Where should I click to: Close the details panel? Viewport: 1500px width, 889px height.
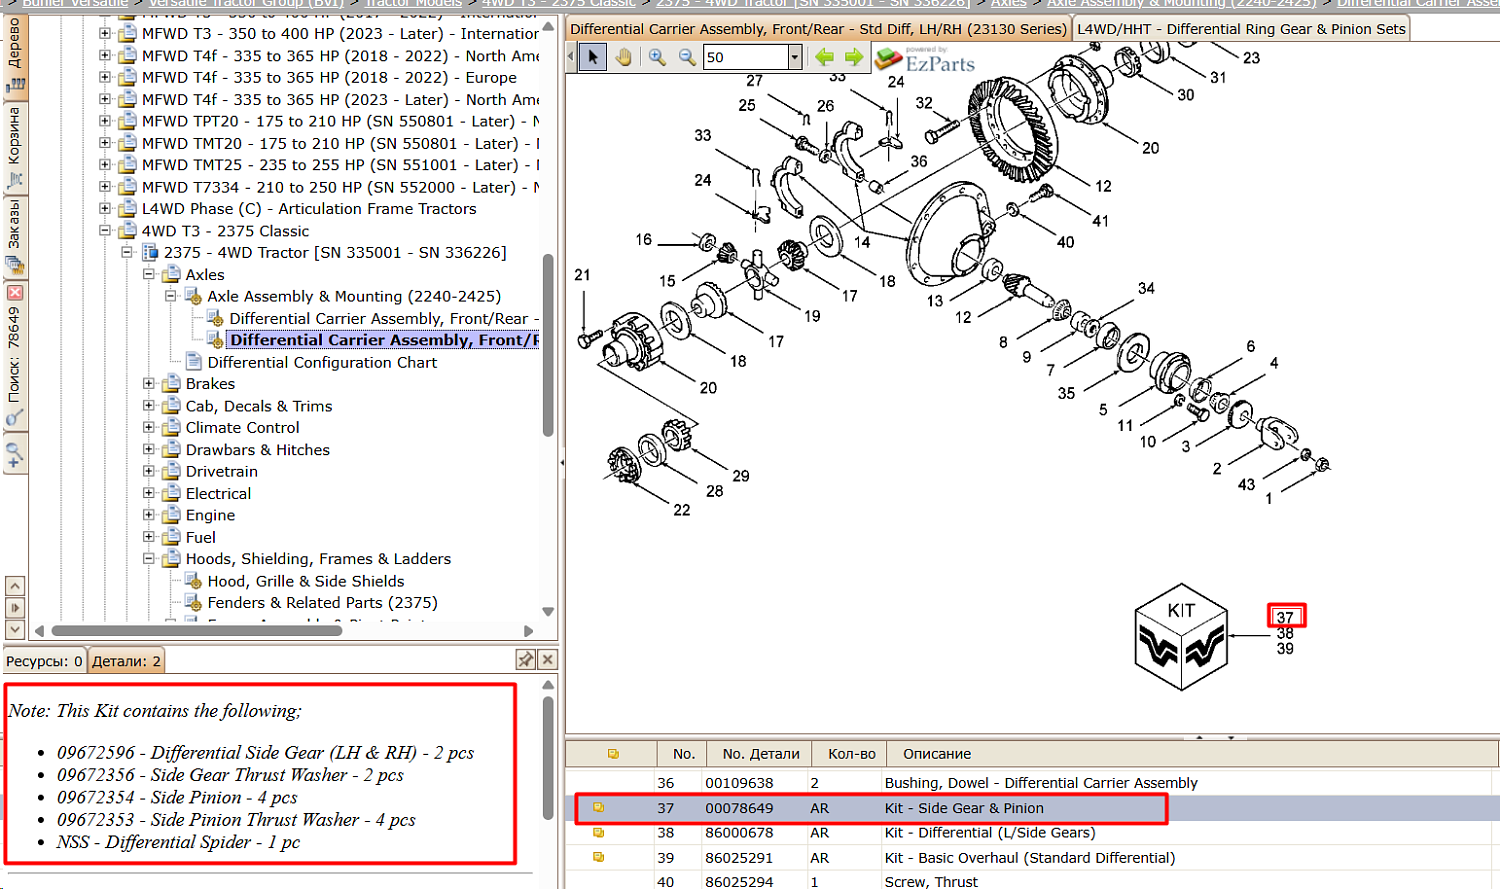point(547,659)
